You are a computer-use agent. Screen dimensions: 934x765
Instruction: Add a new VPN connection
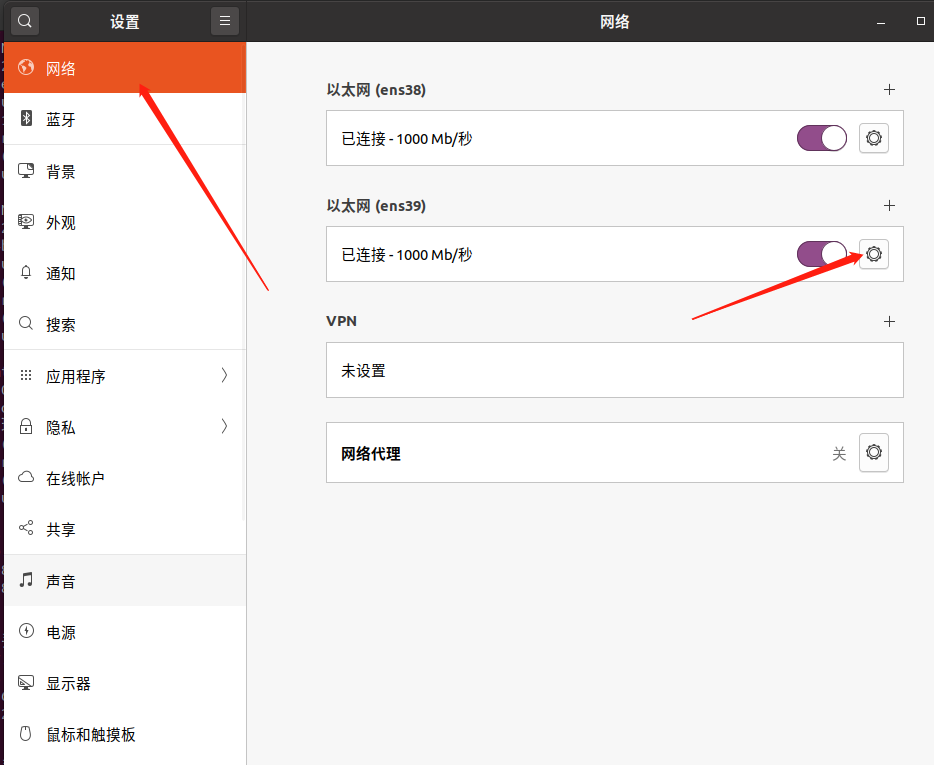889,322
